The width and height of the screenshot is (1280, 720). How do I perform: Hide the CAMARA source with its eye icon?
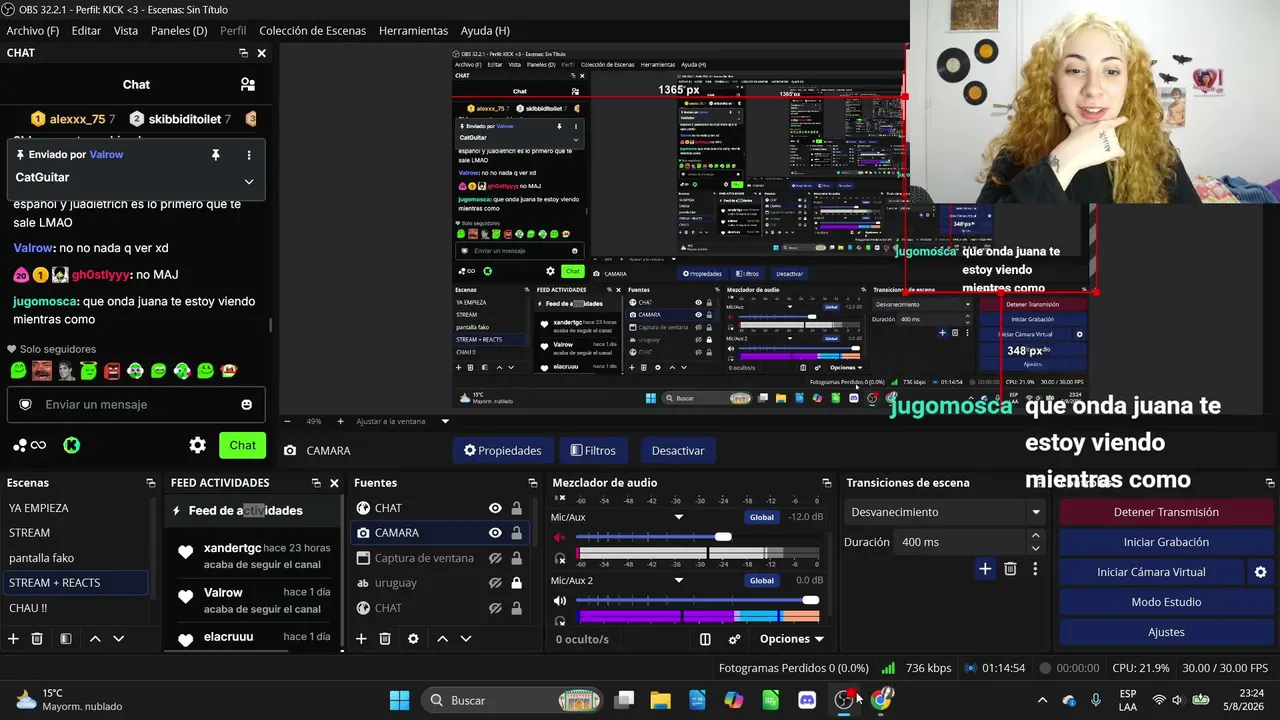click(x=495, y=533)
